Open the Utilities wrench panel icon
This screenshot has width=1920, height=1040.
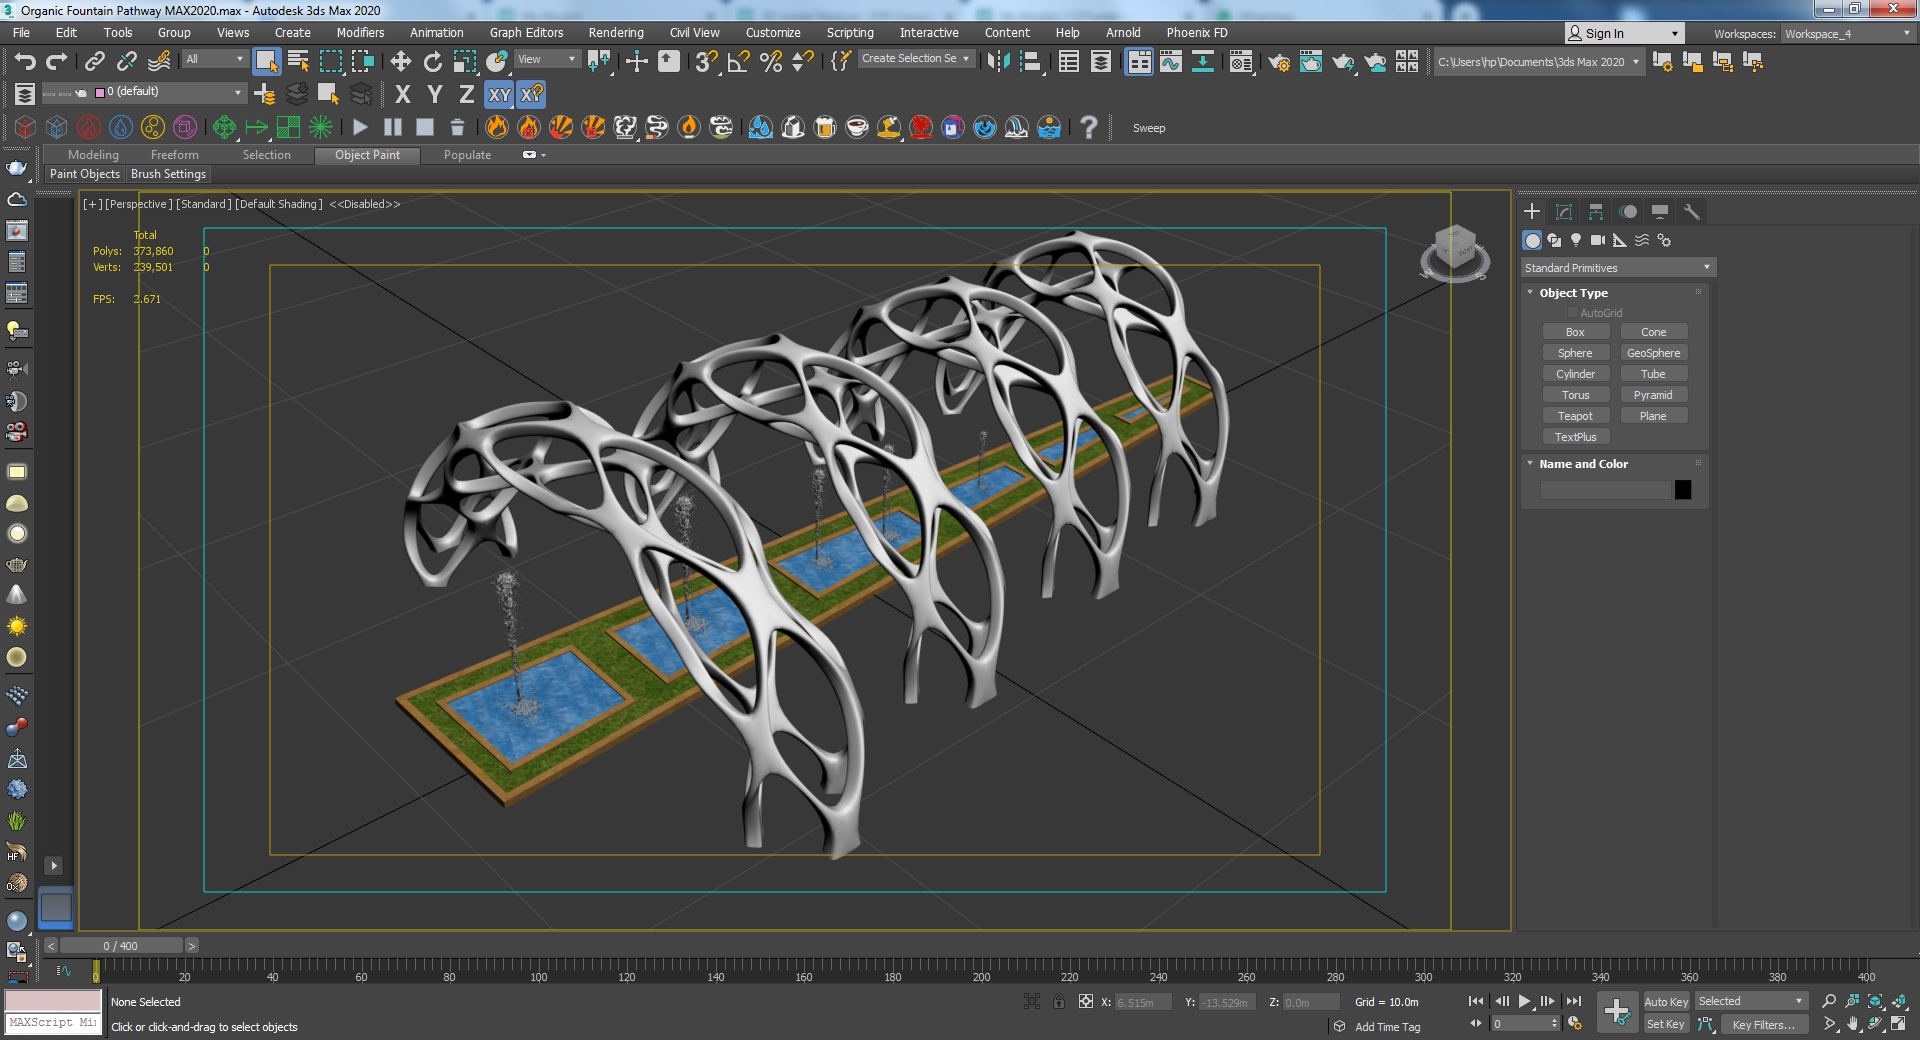coord(1692,212)
